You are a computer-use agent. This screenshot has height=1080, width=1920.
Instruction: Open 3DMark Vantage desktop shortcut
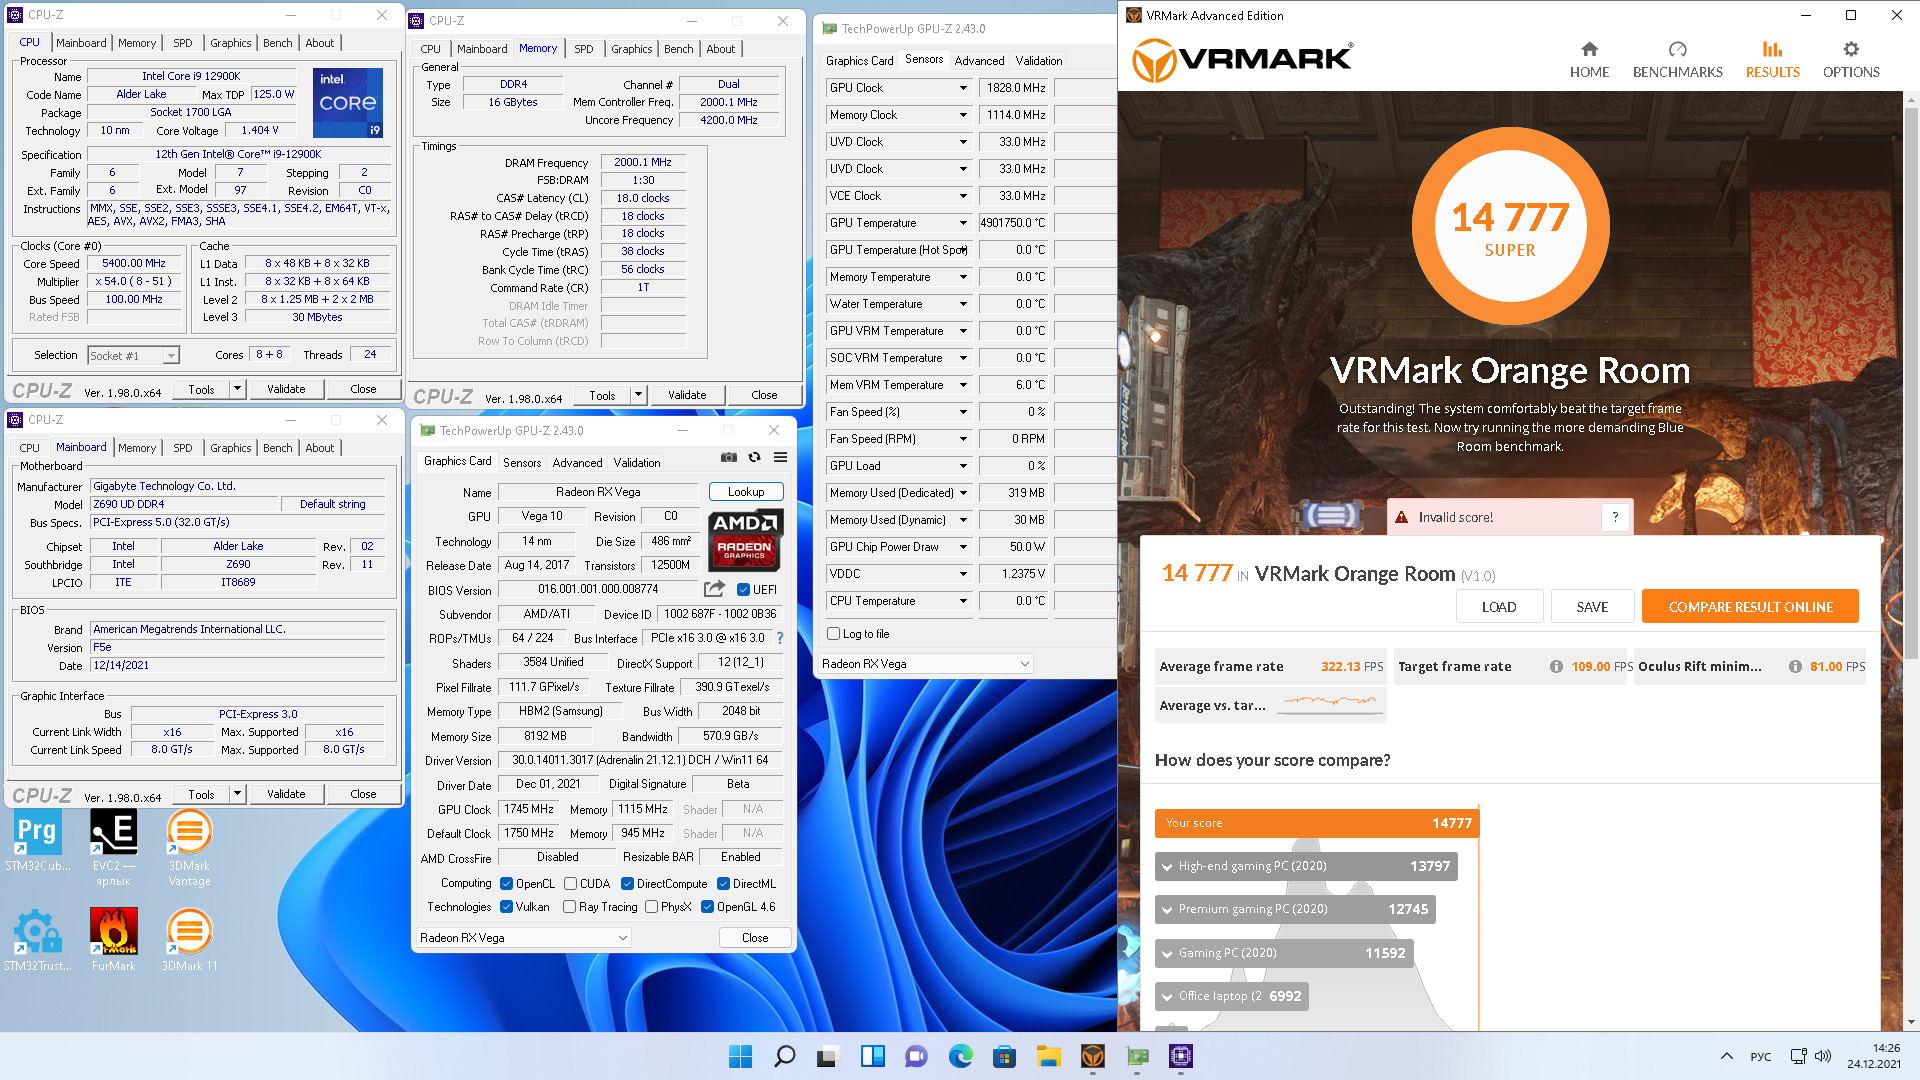click(x=189, y=847)
